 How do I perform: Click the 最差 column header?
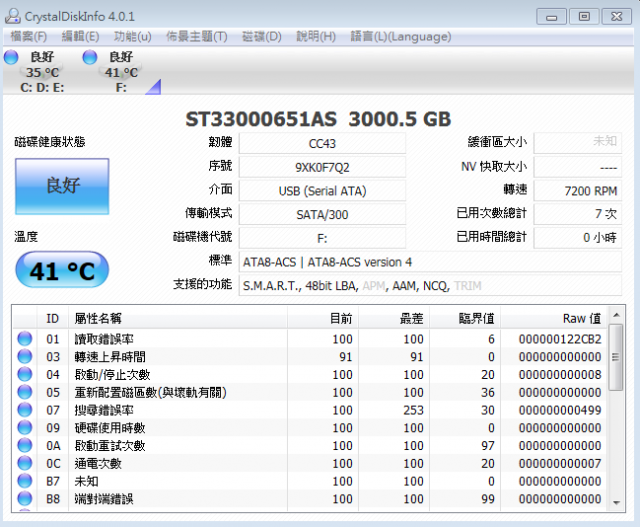394,318
